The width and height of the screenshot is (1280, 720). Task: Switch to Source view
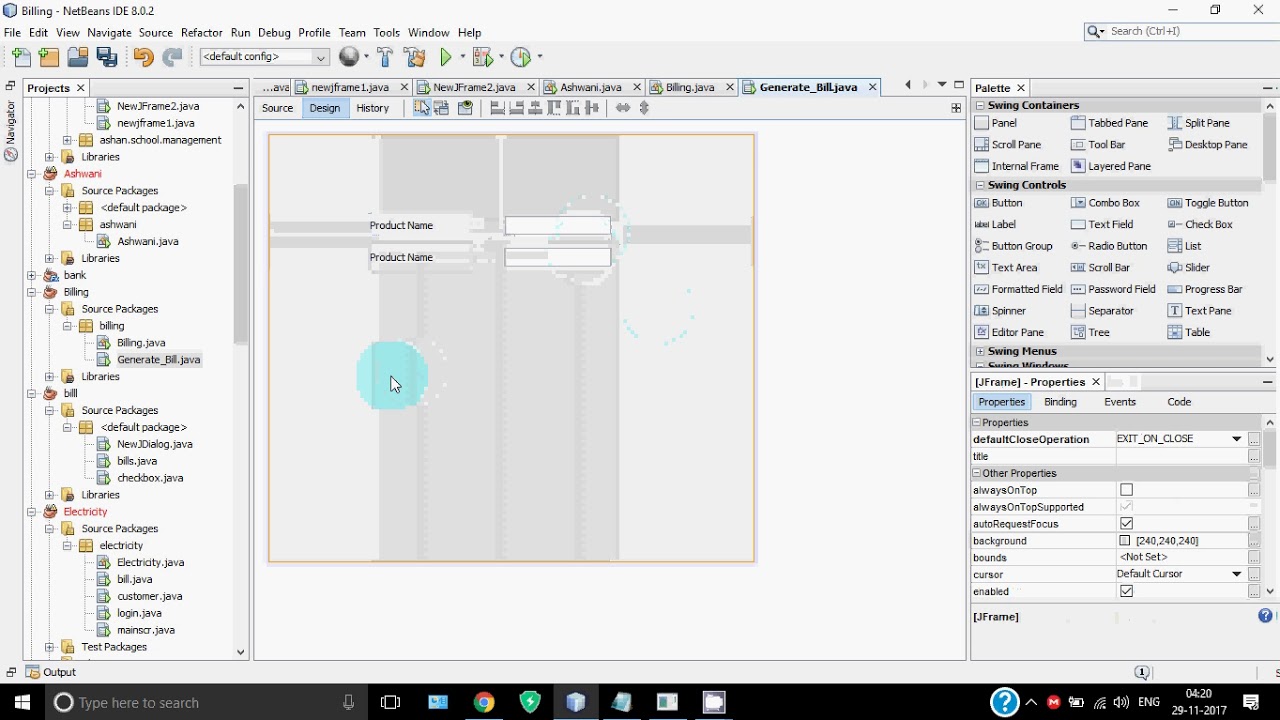277,108
